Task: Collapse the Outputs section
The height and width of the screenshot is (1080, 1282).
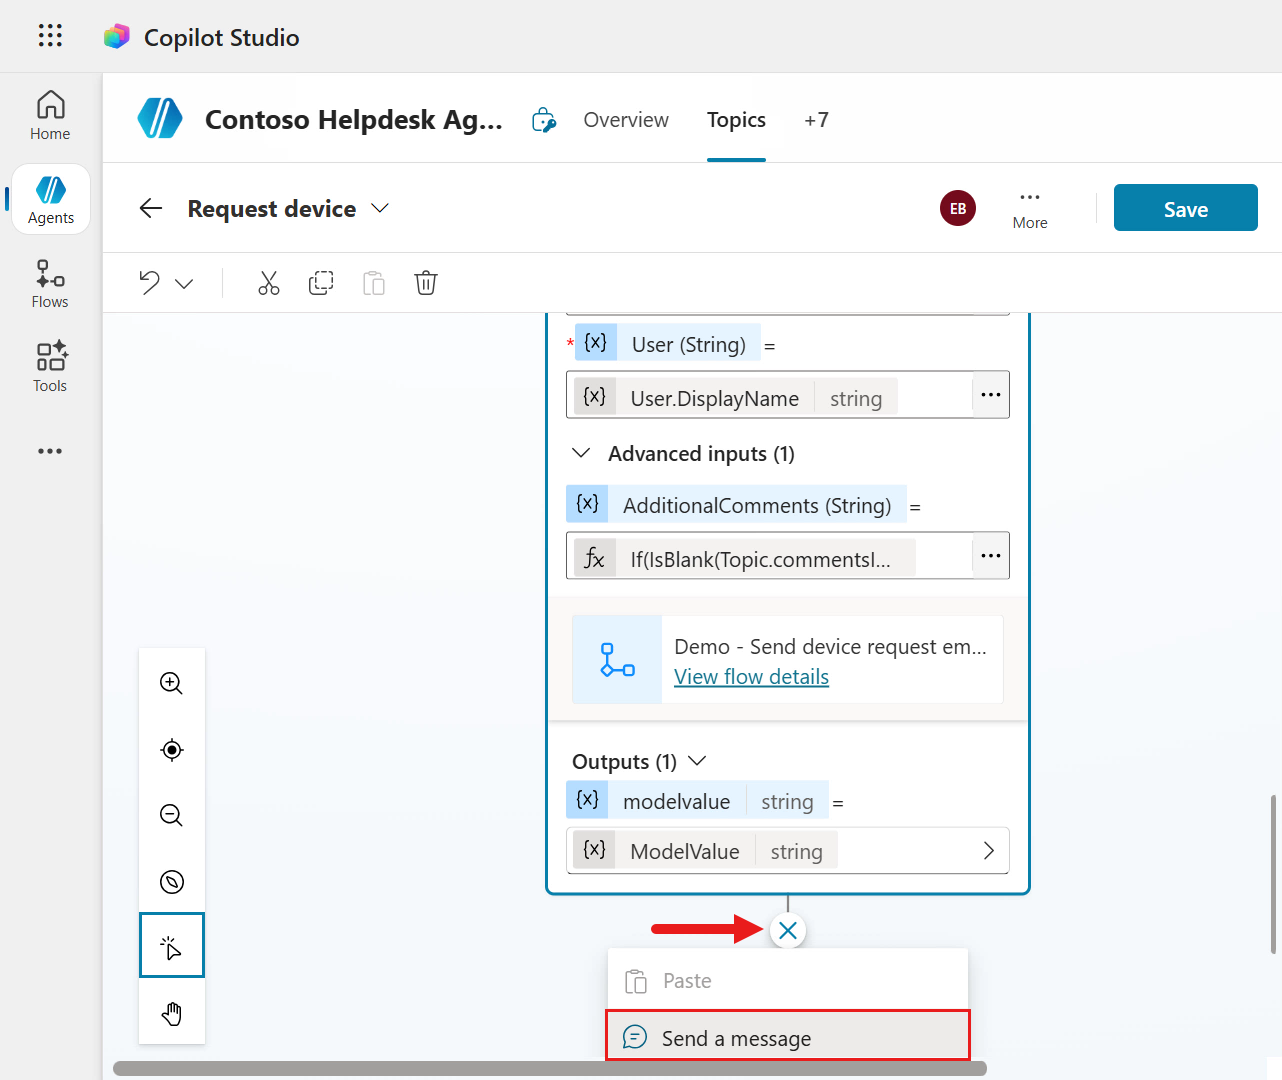Action: click(x=696, y=760)
